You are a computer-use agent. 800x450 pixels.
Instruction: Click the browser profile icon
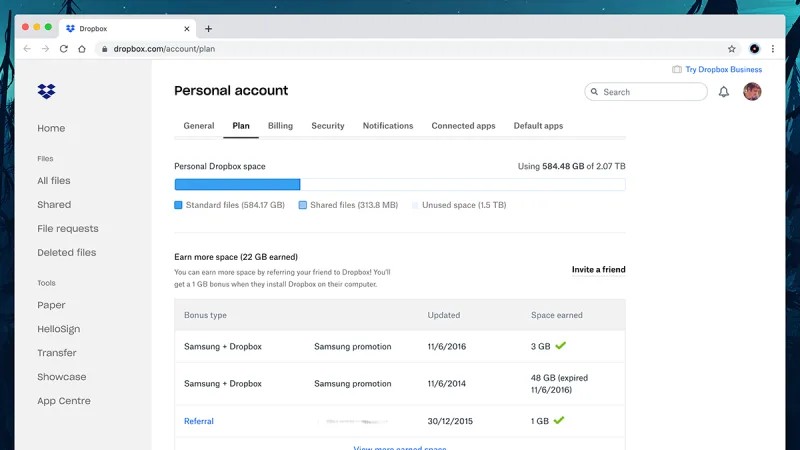(754, 49)
